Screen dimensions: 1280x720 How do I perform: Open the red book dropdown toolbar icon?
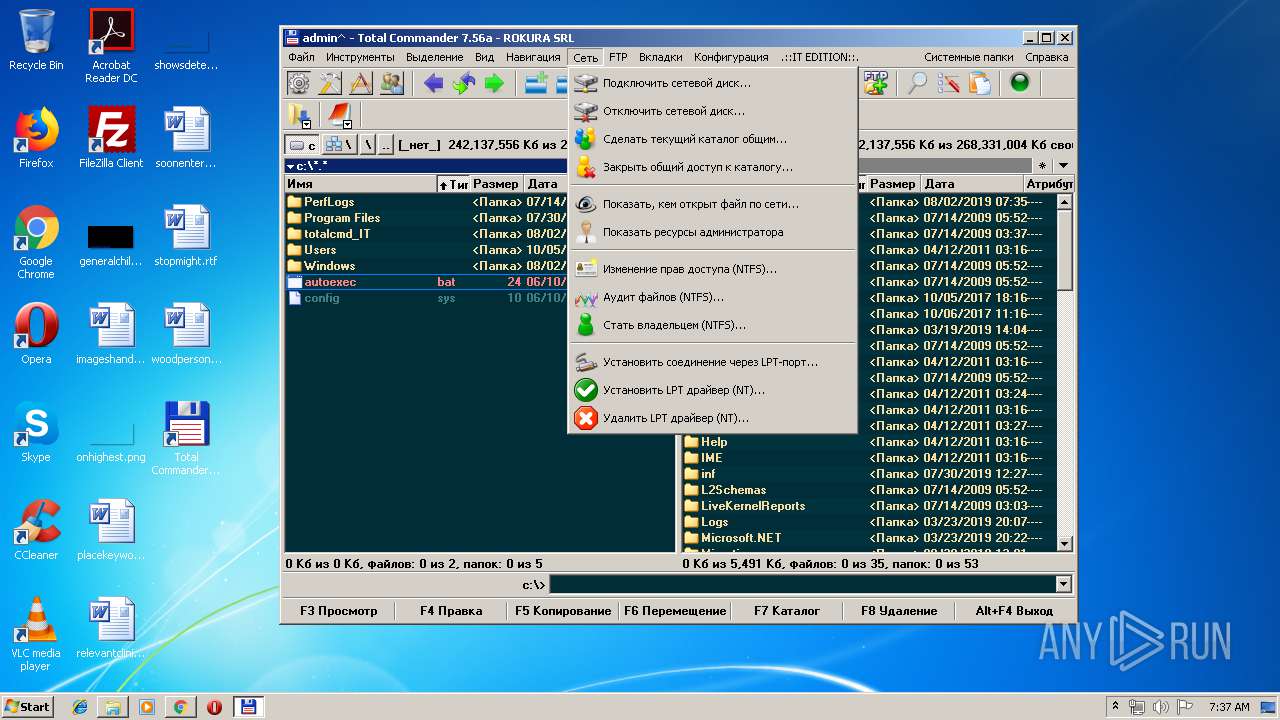(x=339, y=115)
